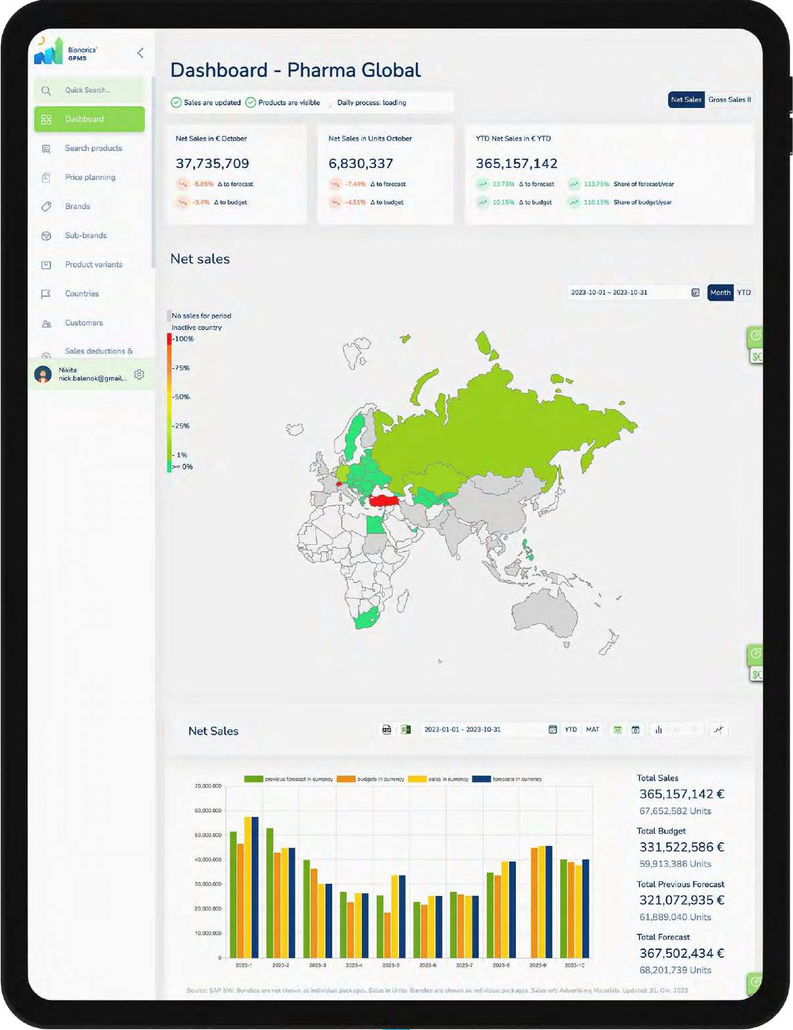Click Total Budget value 331,522,586 €
Screen dimensions: 793x1030
681,847
